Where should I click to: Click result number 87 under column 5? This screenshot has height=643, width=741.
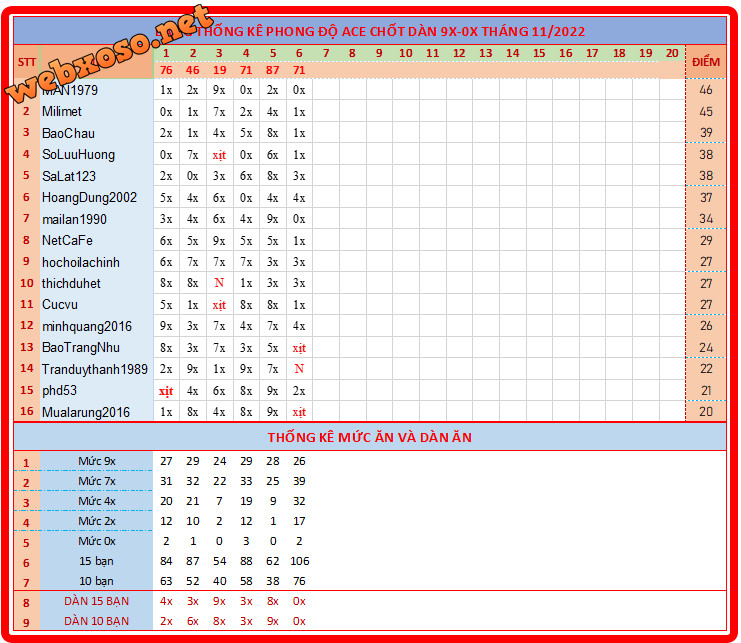point(273,70)
